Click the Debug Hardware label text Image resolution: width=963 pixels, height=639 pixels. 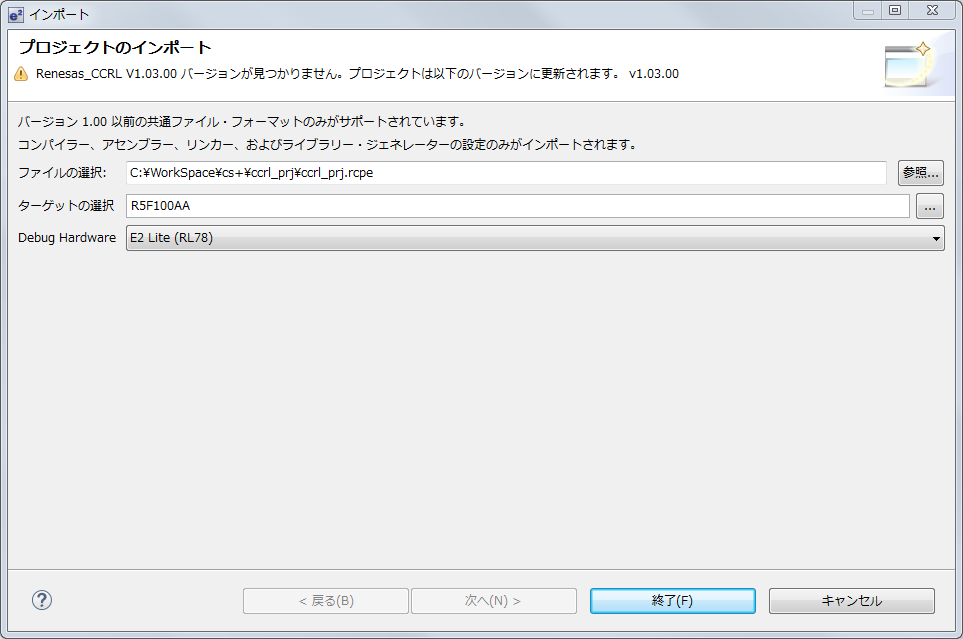67,238
